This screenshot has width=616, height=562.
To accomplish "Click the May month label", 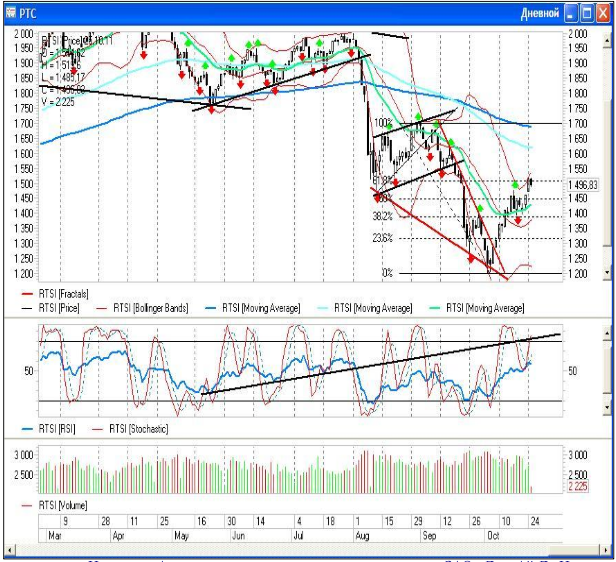I will pos(181,536).
